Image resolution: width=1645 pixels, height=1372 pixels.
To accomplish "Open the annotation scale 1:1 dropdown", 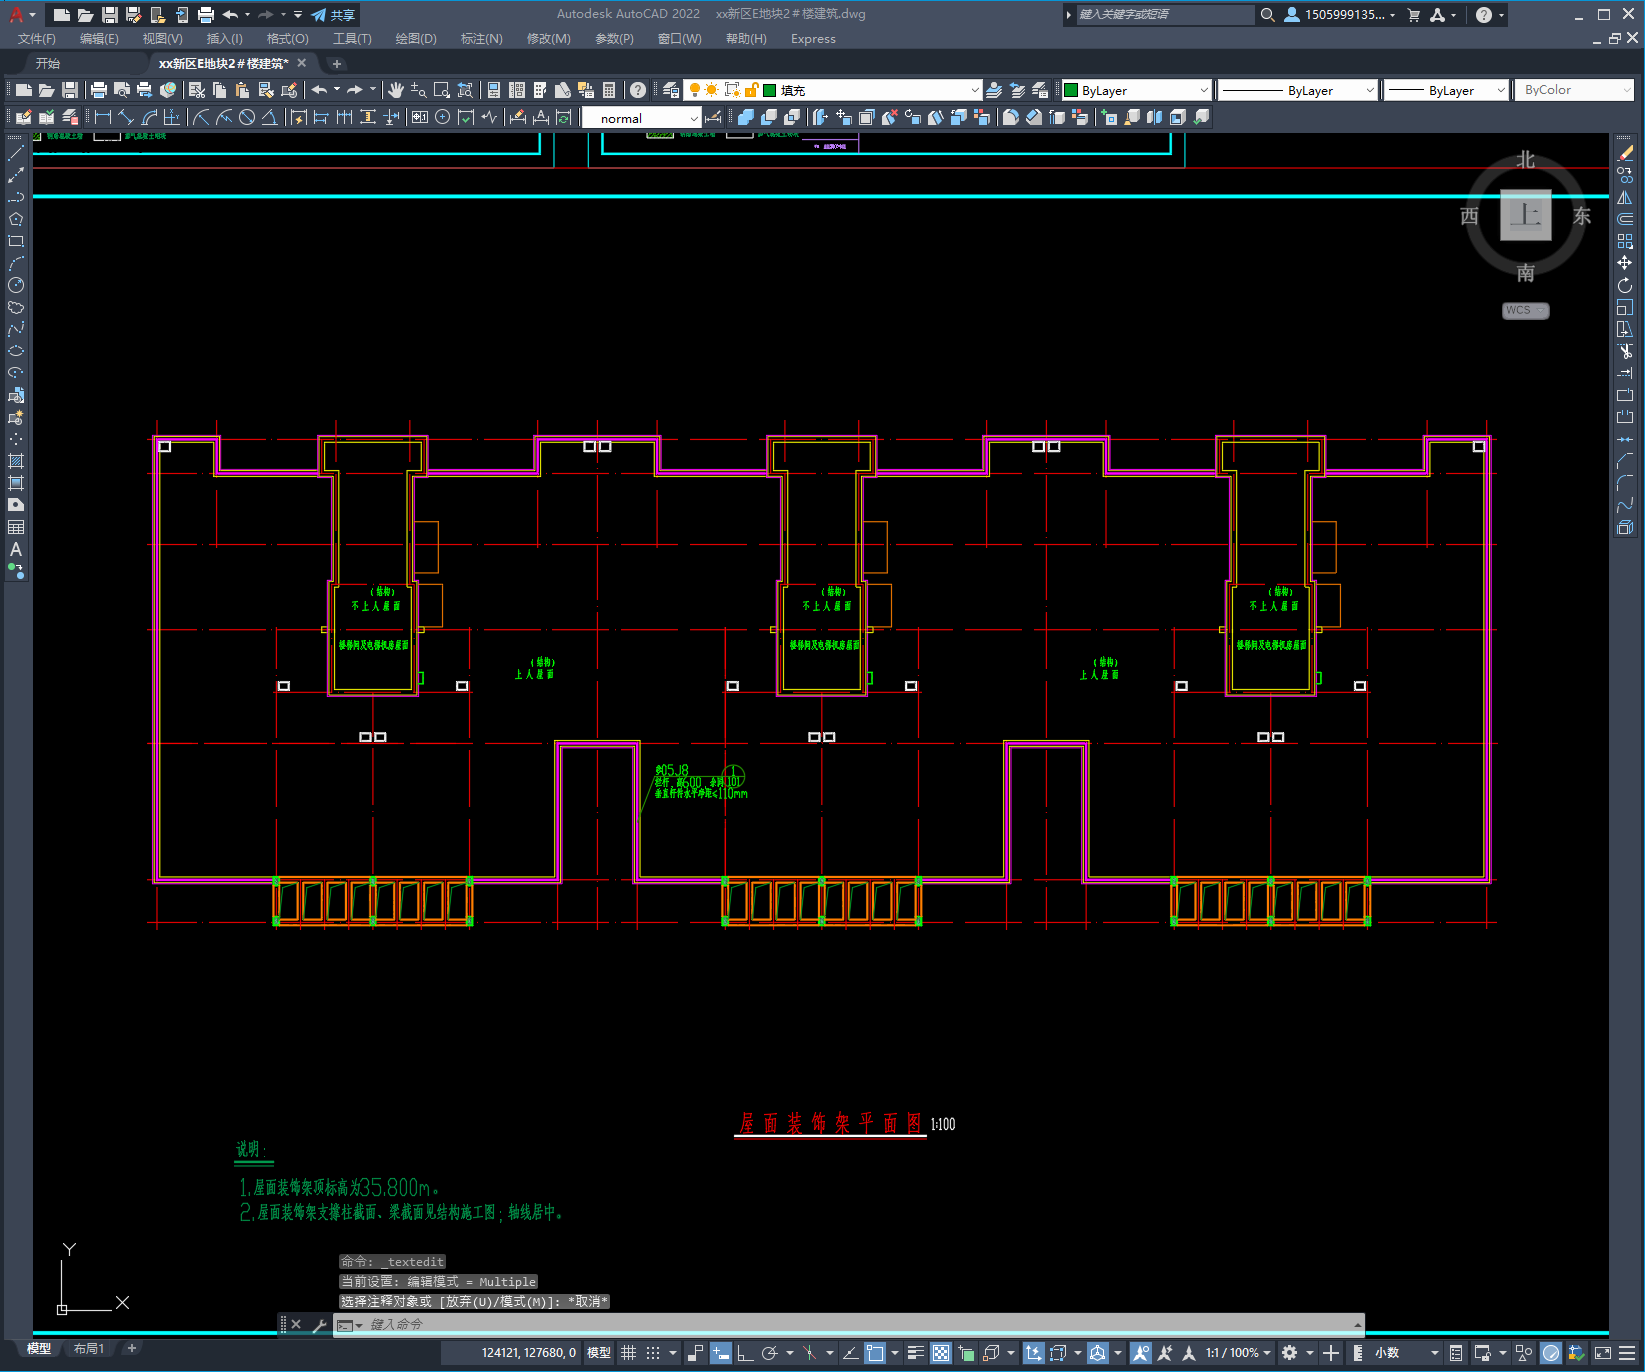I will click(x=1238, y=1353).
